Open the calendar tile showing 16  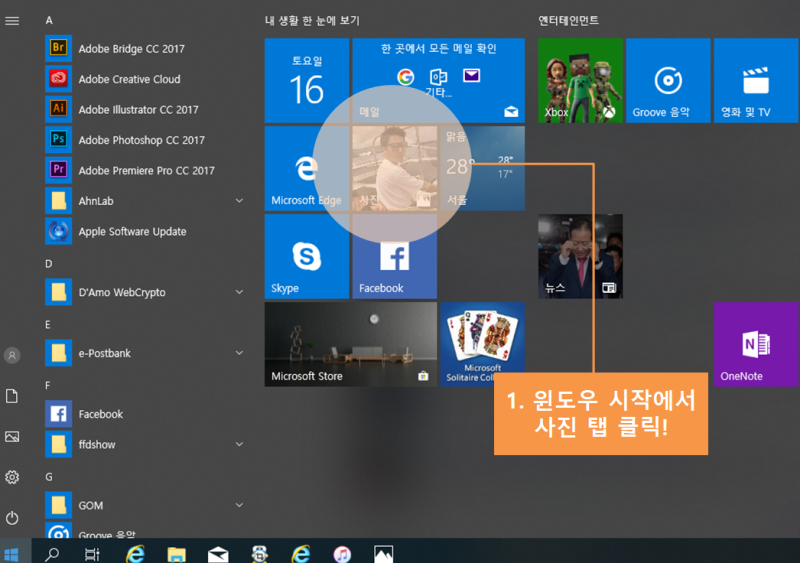point(307,80)
